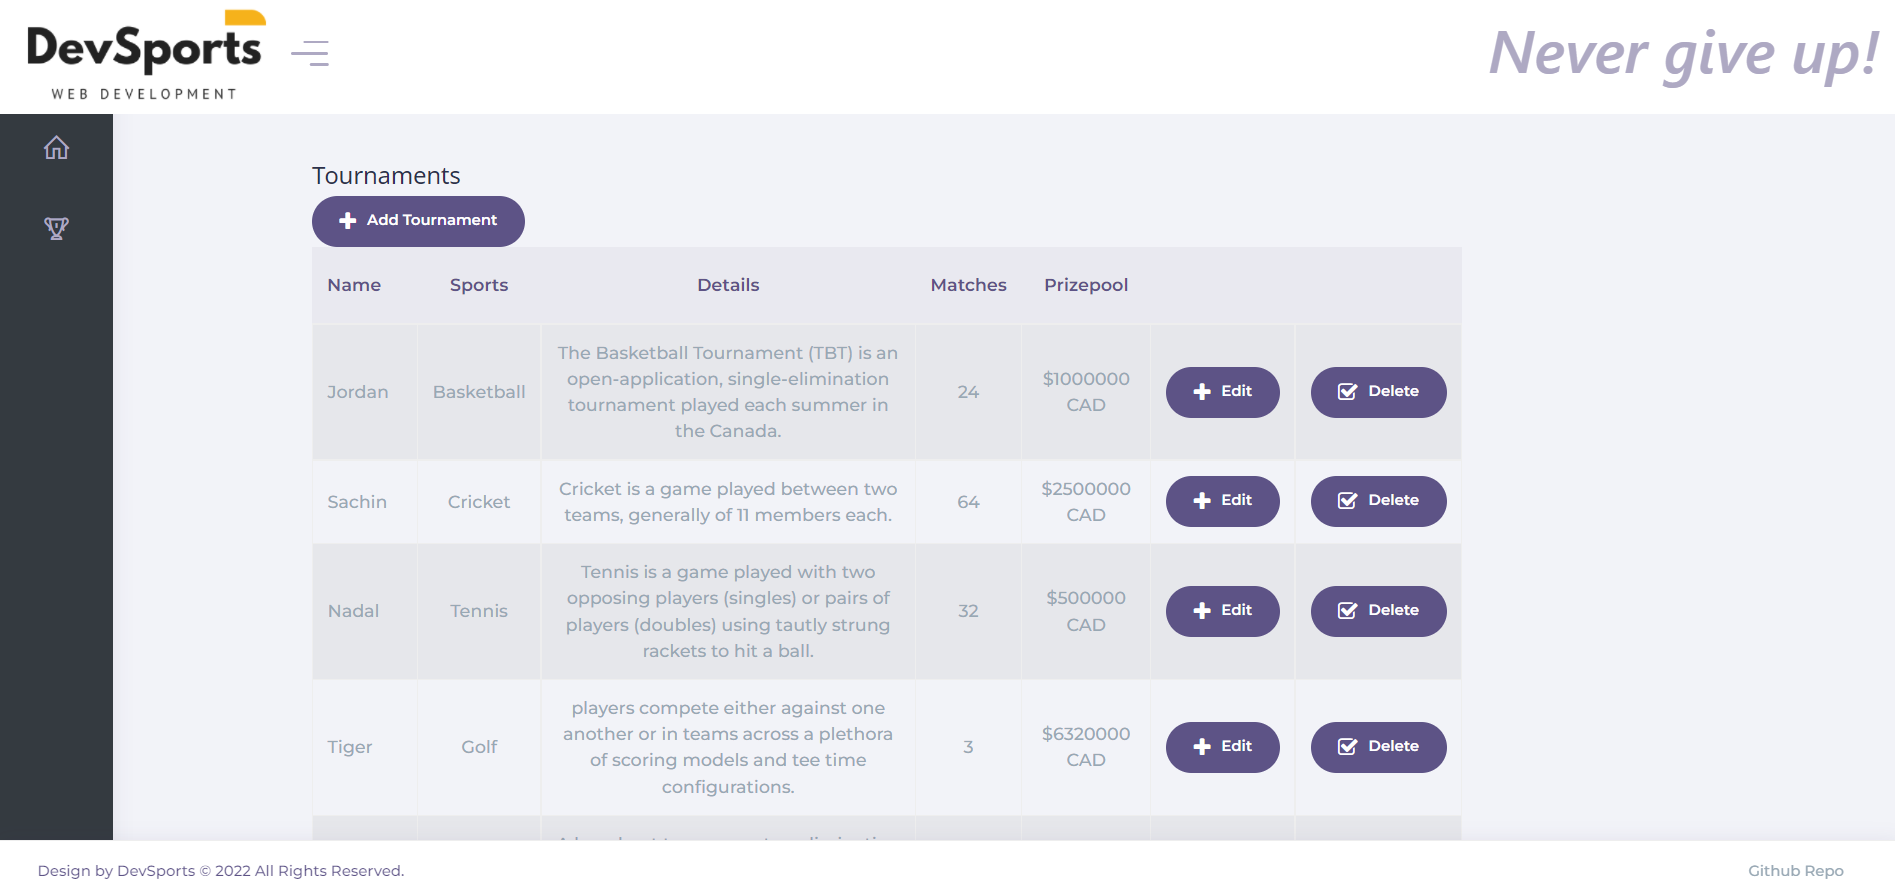The image size is (1895, 895).
Task: Click plus icon in Add Tournament button
Action: point(348,221)
